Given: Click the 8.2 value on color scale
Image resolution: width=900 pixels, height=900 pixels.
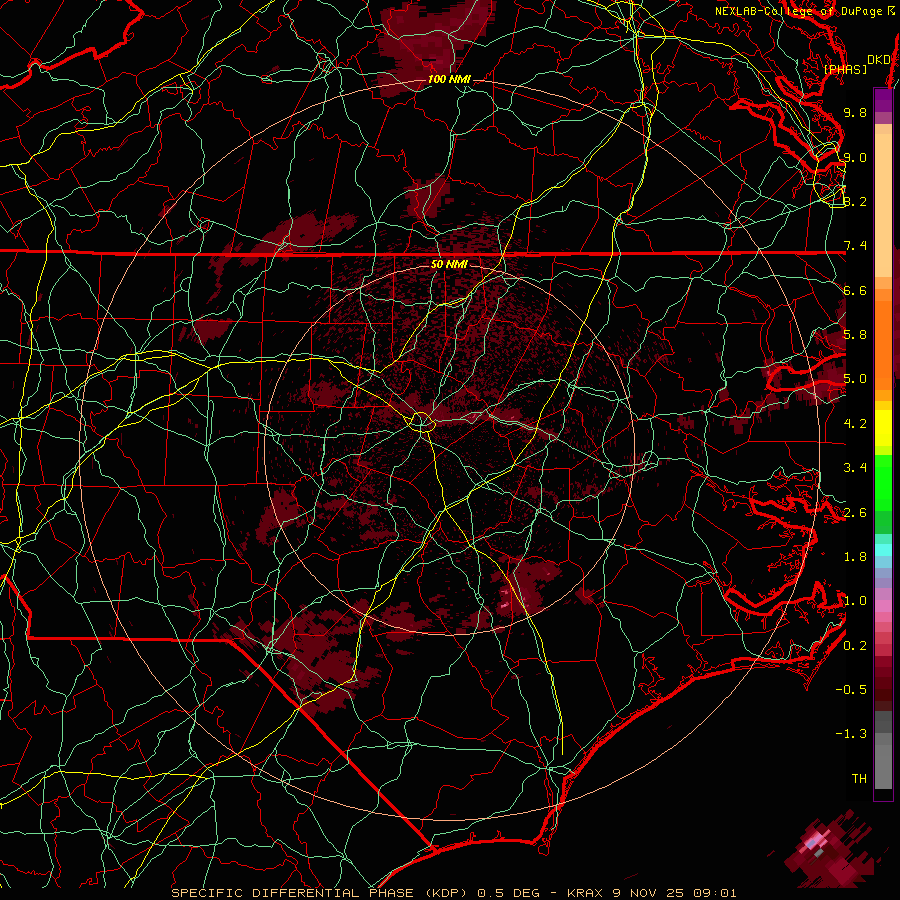Looking at the screenshot, I should click(855, 201).
